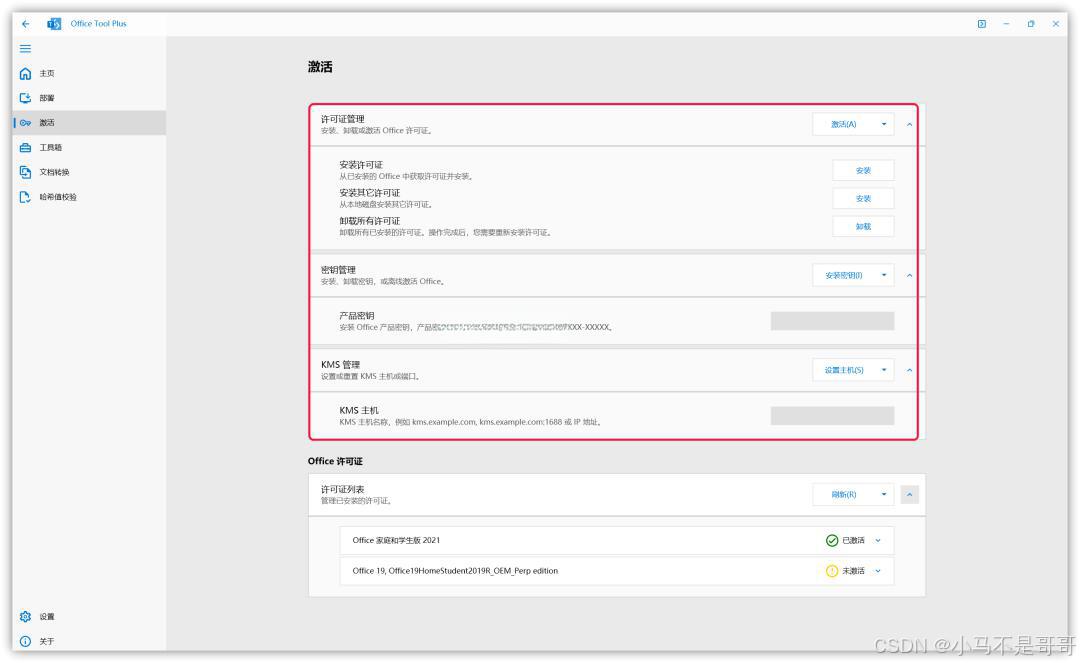
Task: Open 设置 settings at sidebar bottom
Action: pyautogui.click(x=90, y=616)
